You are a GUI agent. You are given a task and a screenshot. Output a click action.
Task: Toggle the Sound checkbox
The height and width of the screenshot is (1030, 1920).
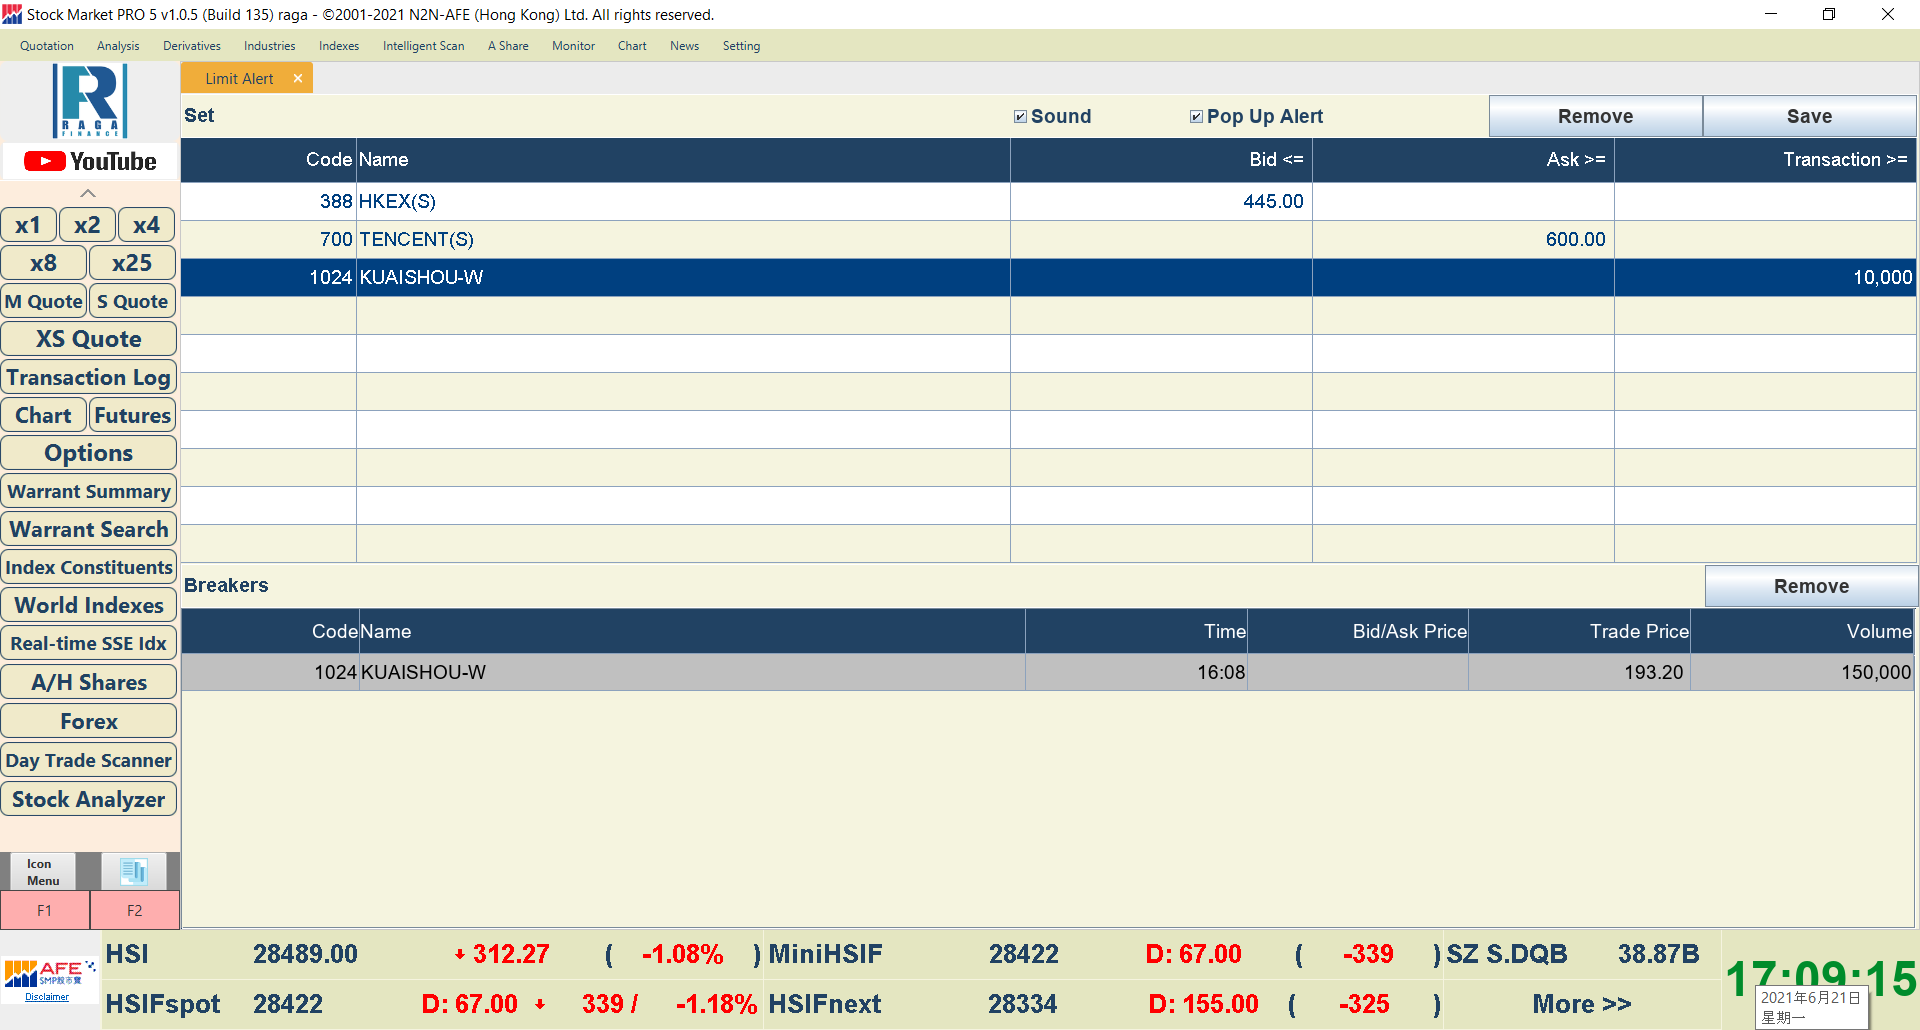coord(1020,116)
